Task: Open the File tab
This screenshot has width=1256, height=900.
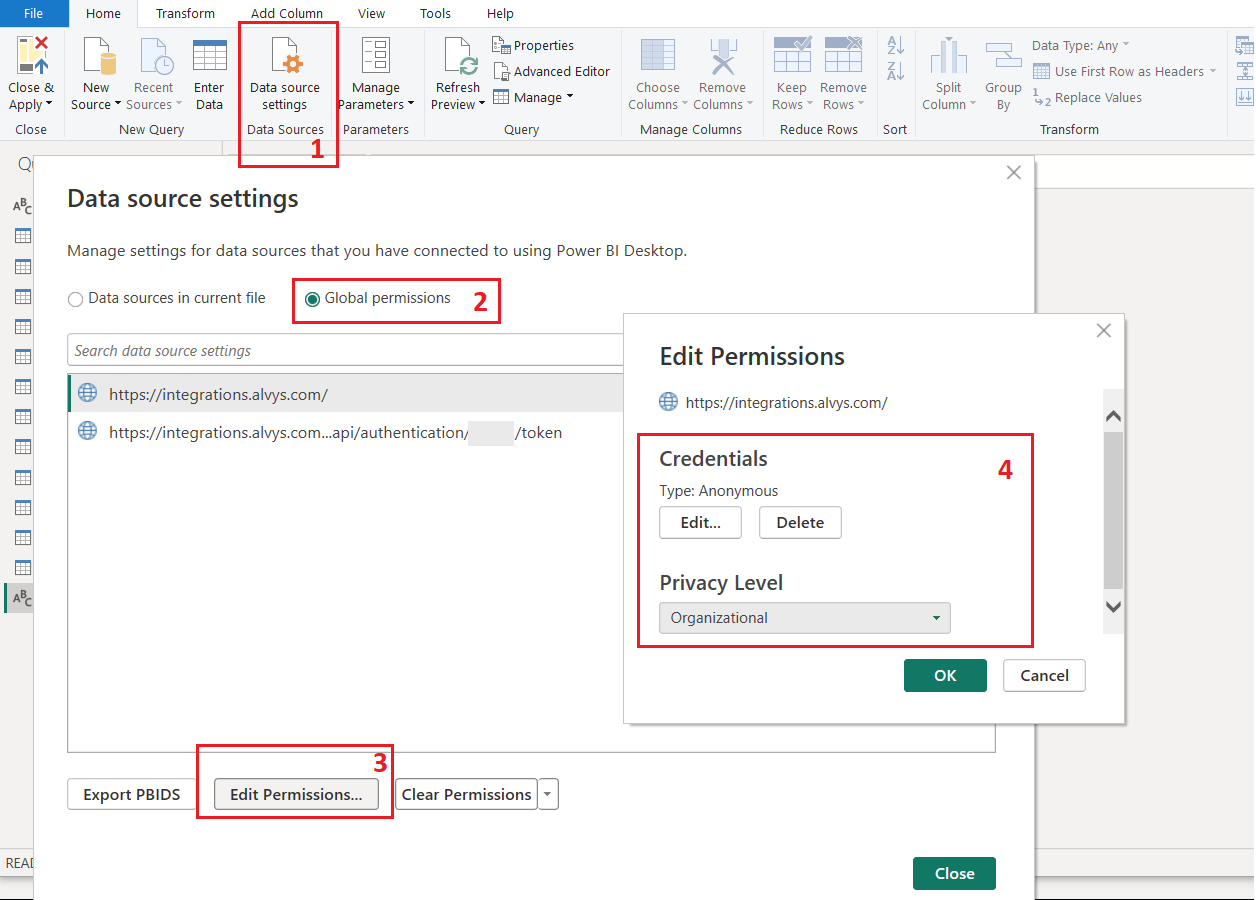Action: (x=34, y=13)
